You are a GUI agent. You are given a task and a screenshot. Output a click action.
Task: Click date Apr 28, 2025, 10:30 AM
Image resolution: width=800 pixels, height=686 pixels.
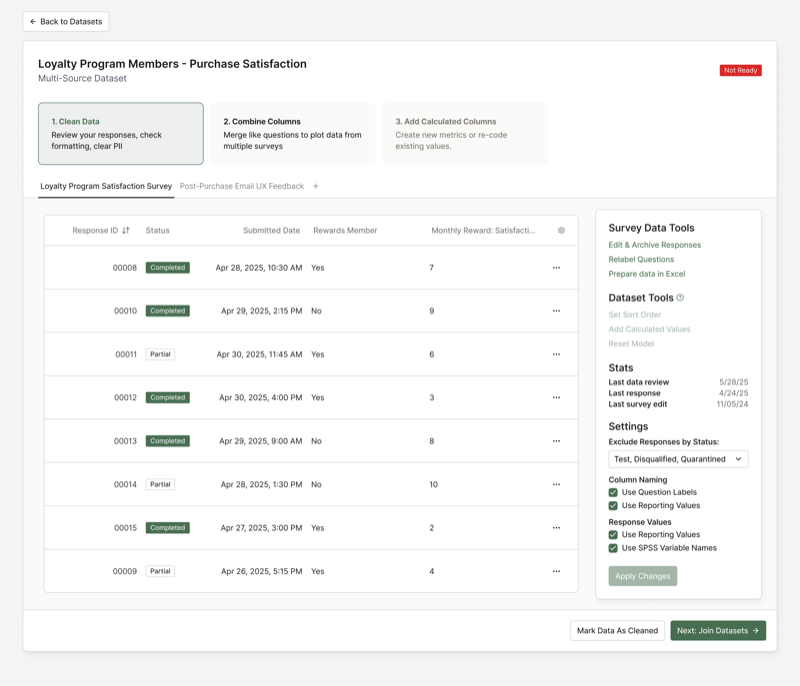click(259, 268)
